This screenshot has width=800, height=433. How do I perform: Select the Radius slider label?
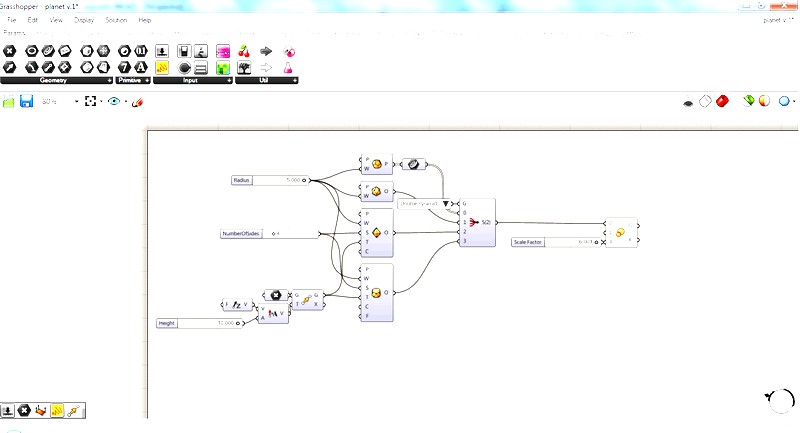point(242,180)
